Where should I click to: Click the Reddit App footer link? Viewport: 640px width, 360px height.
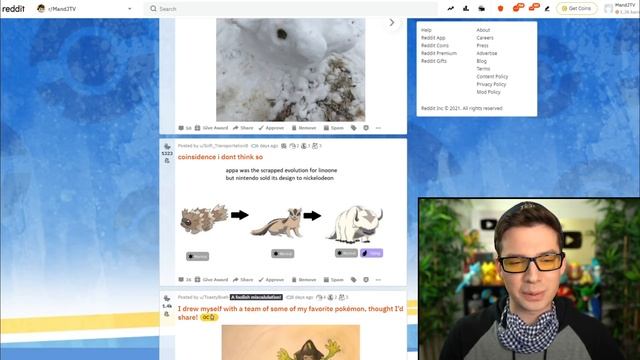click(x=433, y=38)
